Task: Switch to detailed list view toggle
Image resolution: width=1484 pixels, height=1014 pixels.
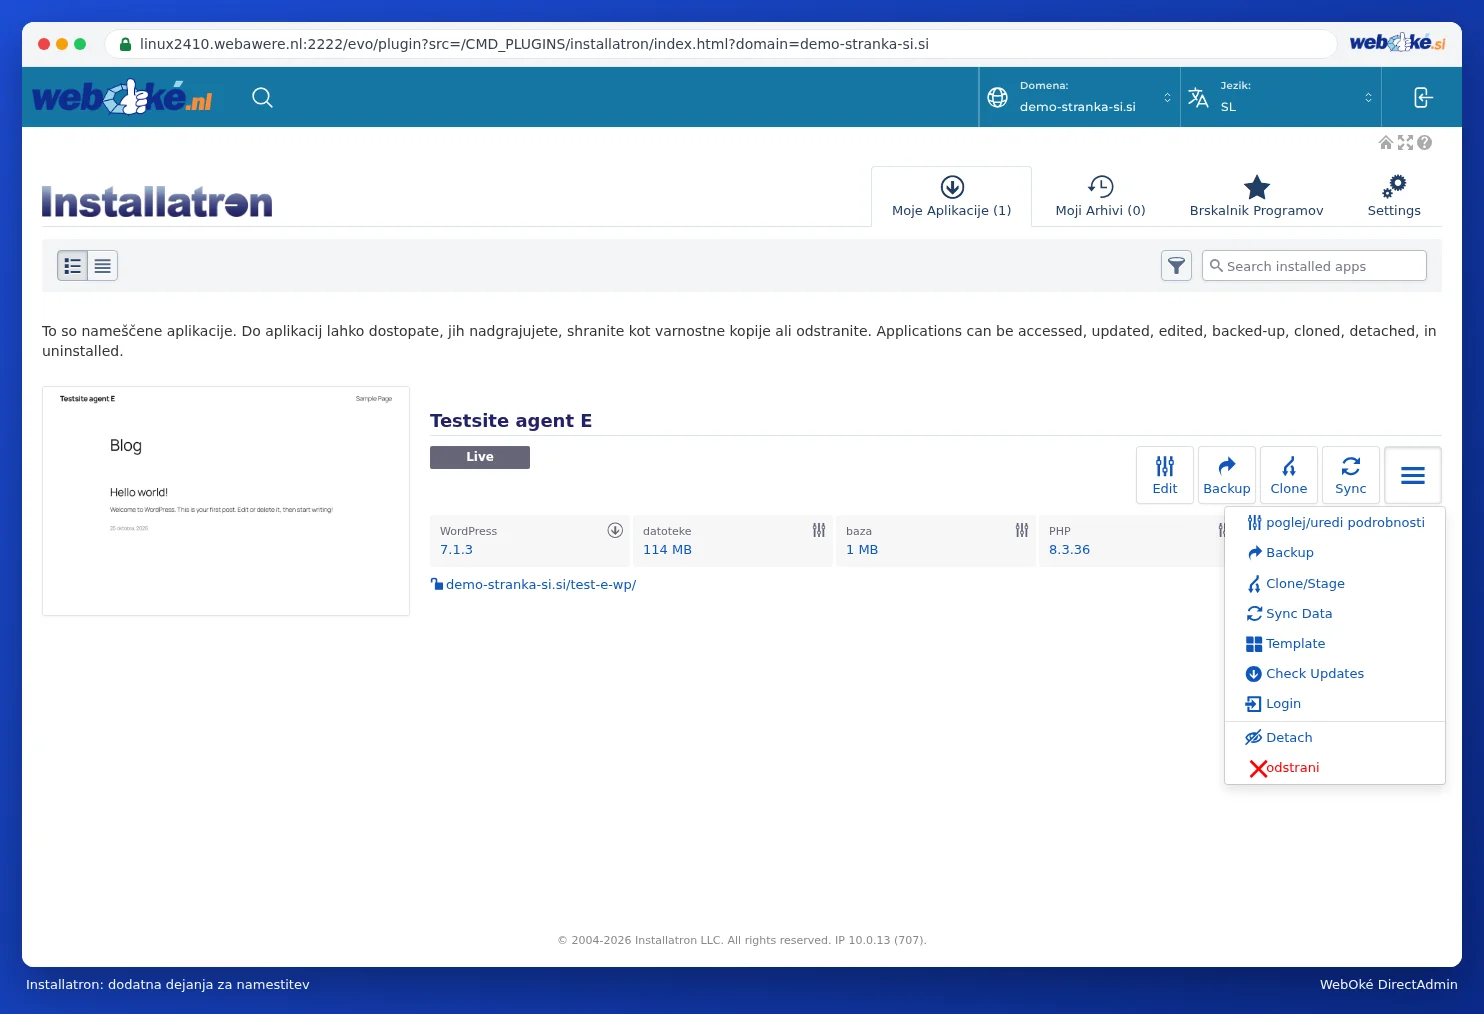Action: click(x=73, y=266)
